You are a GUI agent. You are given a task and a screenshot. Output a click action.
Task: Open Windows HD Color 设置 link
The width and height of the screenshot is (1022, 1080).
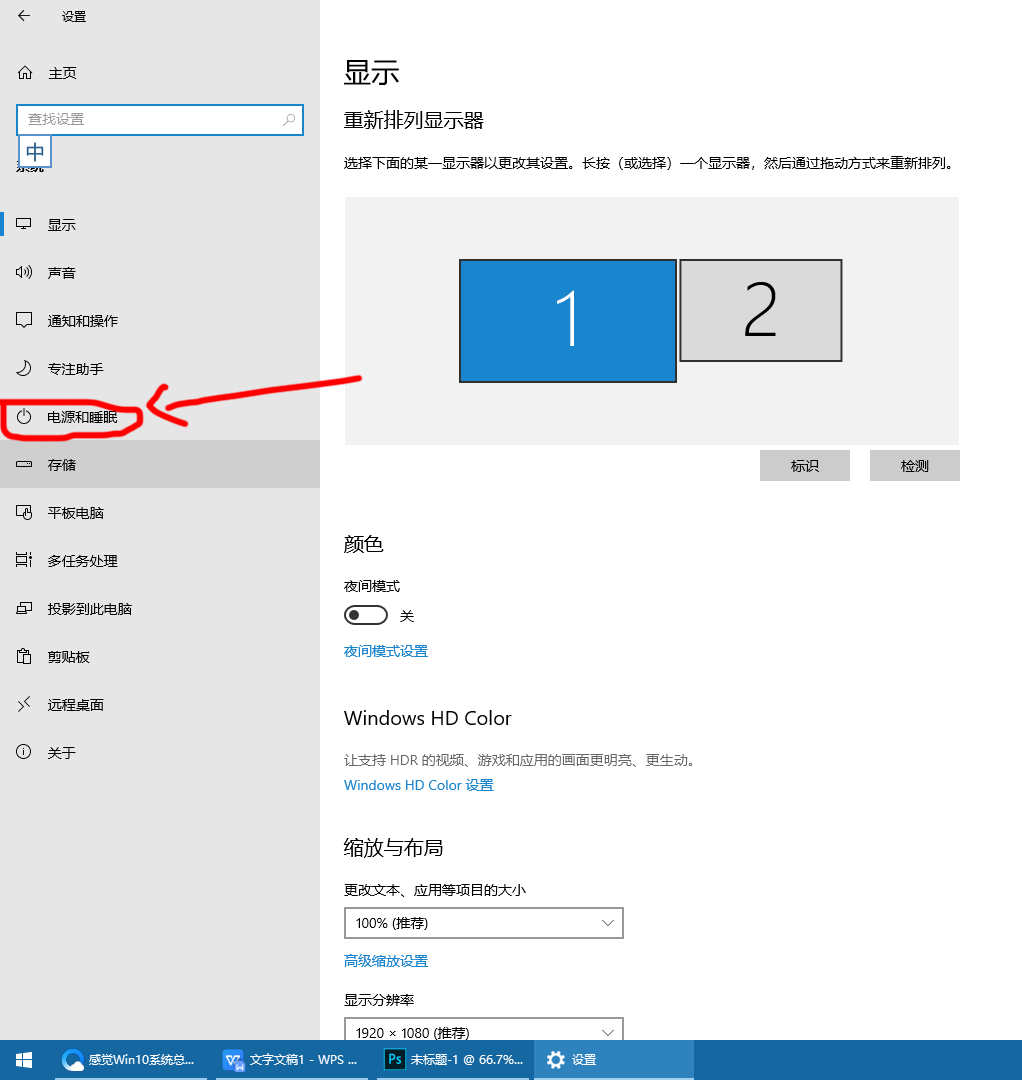pos(417,785)
